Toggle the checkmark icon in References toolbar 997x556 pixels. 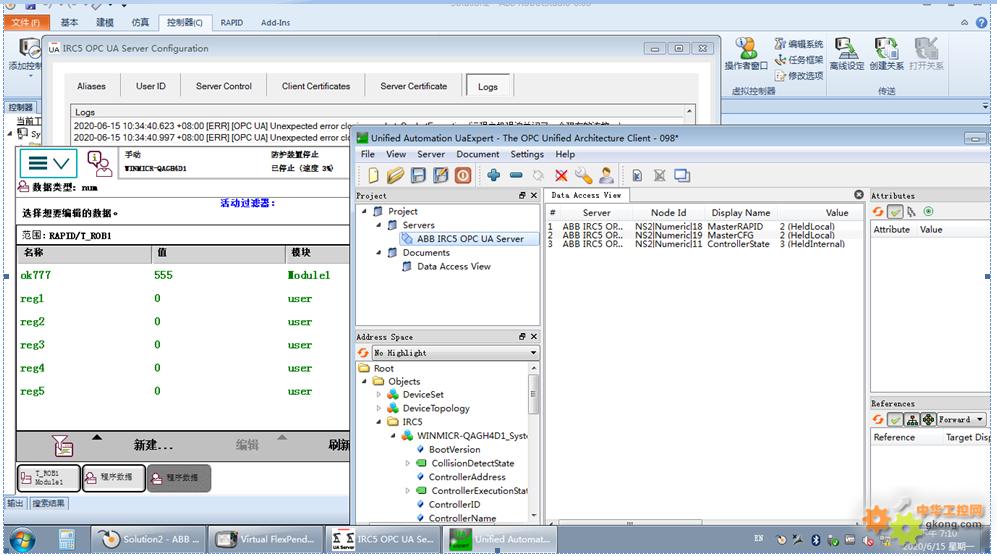point(895,419)
